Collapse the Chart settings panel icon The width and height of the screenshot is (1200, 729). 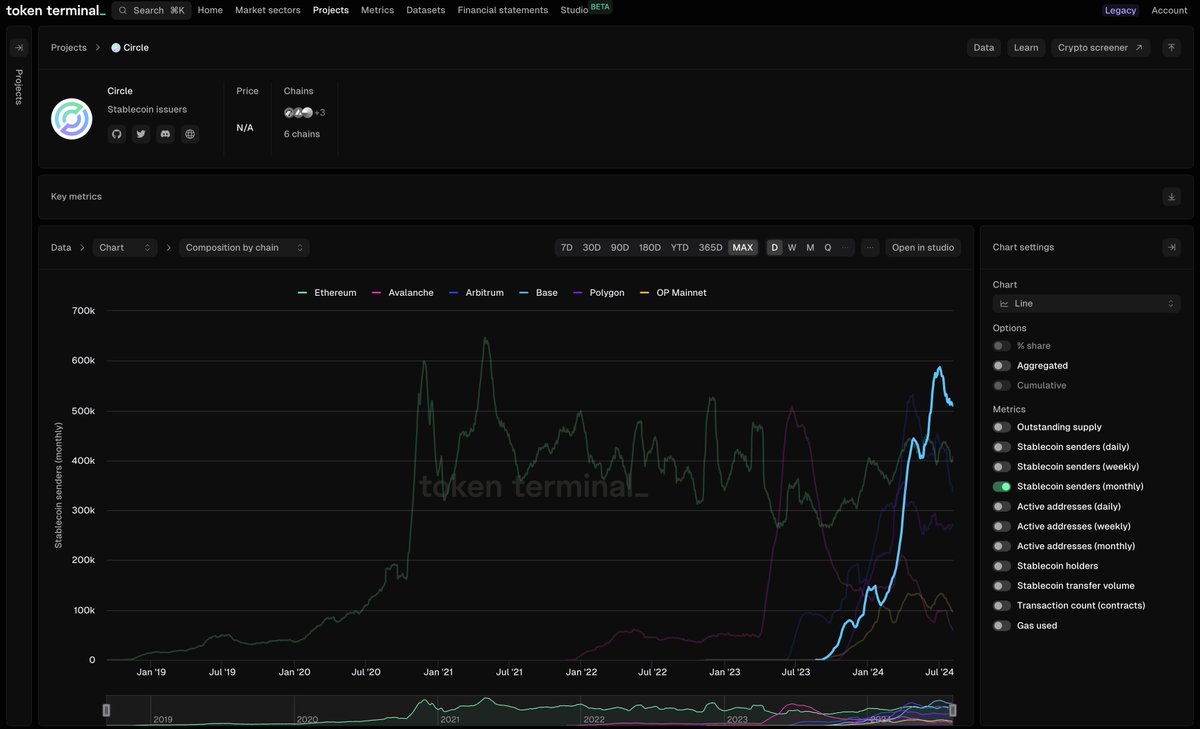(1171, 247)
